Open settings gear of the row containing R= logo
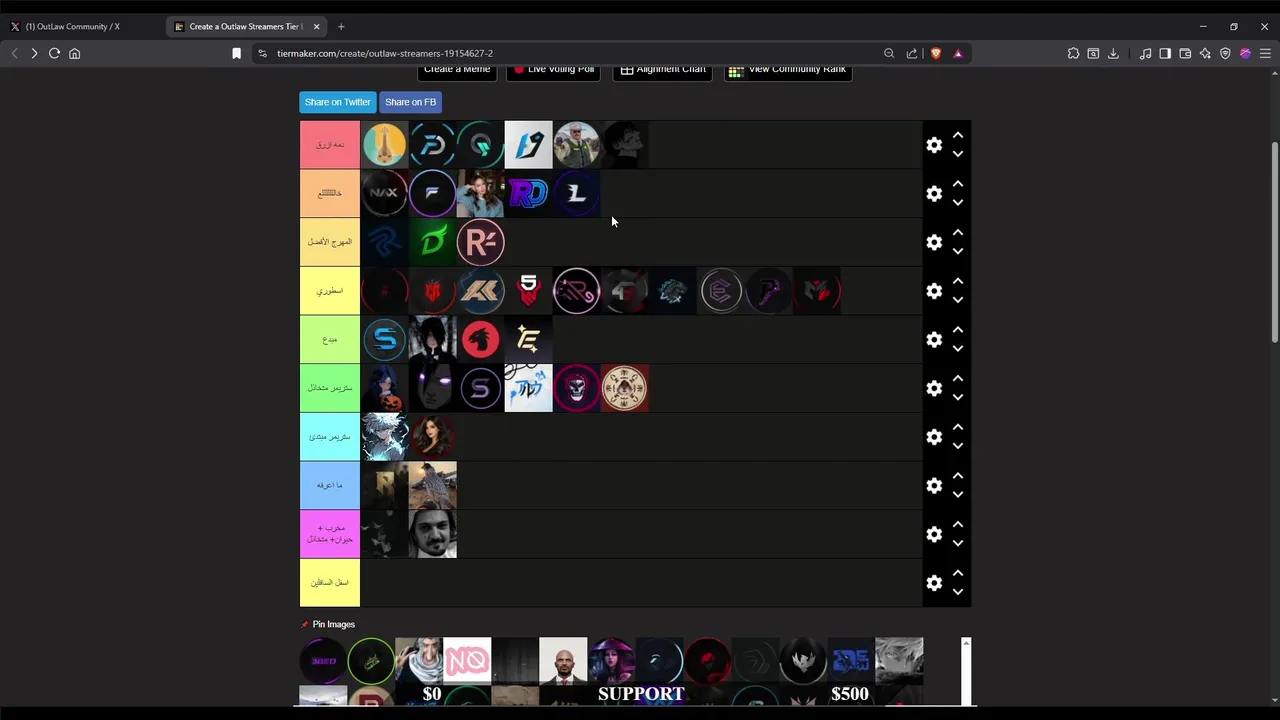This screenshot has width=1280, height=720. [x=934, y=242]
